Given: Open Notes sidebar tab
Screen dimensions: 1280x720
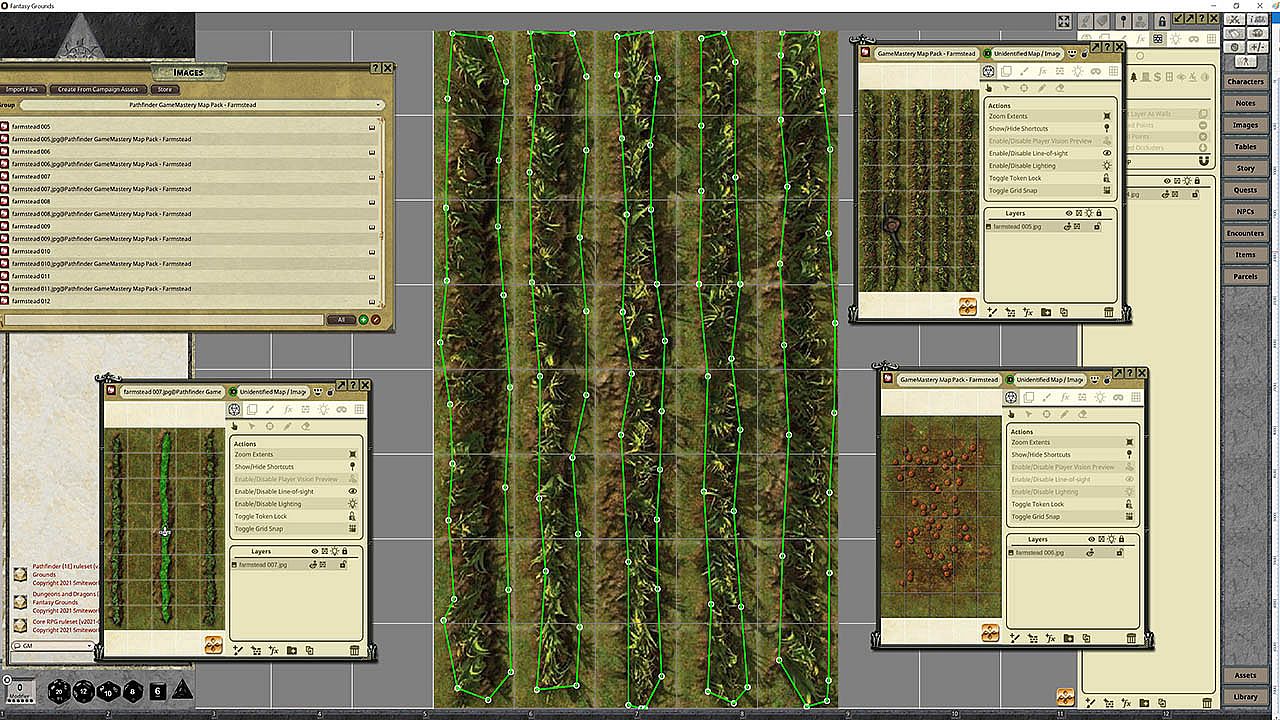Looking at the screenshot, I should (x=1245, y=103).
